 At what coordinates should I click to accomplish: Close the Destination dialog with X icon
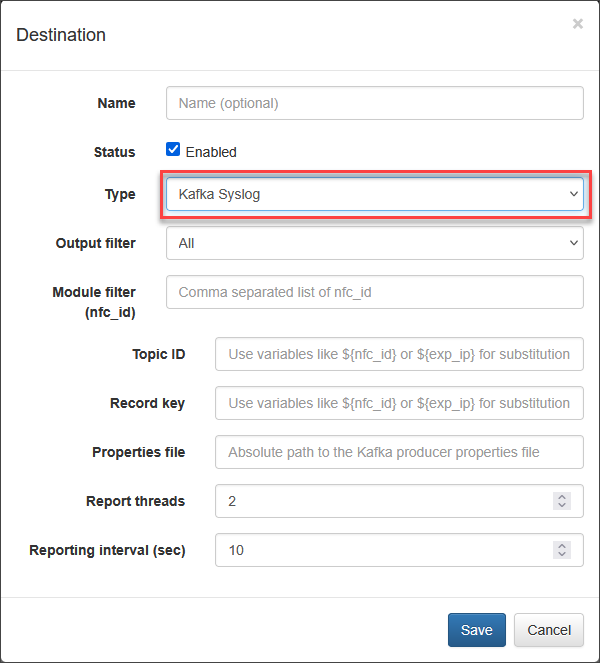(578, 24)
